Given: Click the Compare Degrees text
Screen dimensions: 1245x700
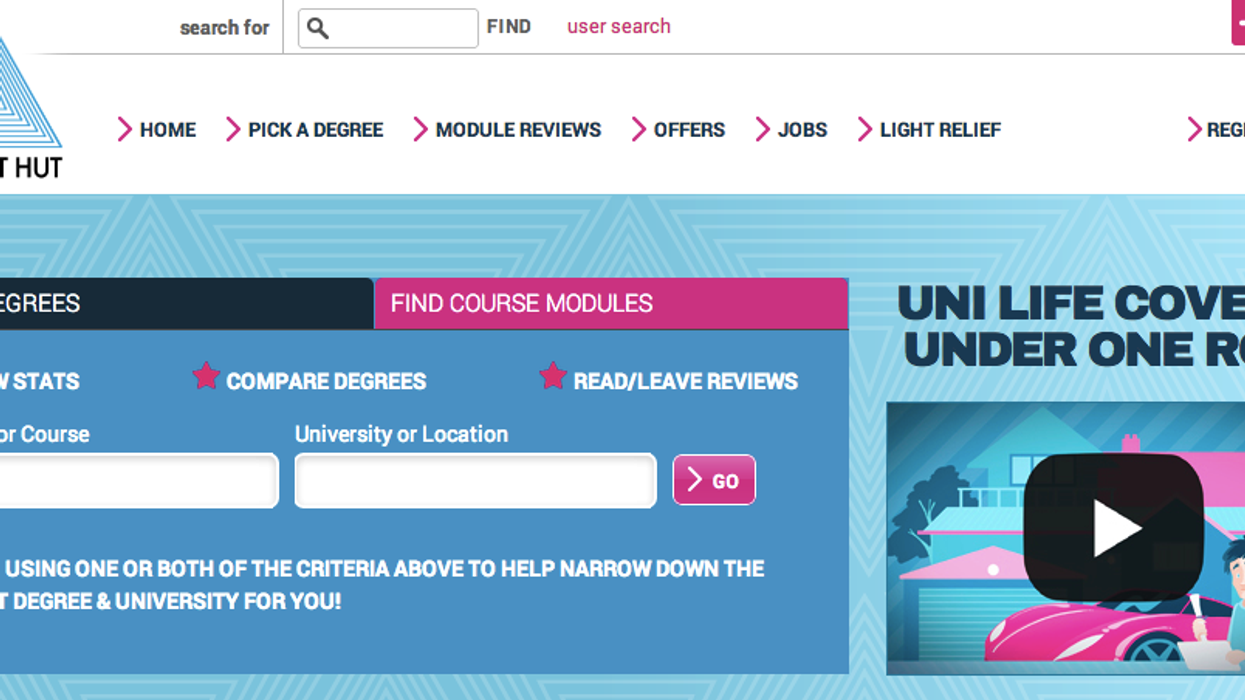Looking at the screenshot, I should (326, 382).
